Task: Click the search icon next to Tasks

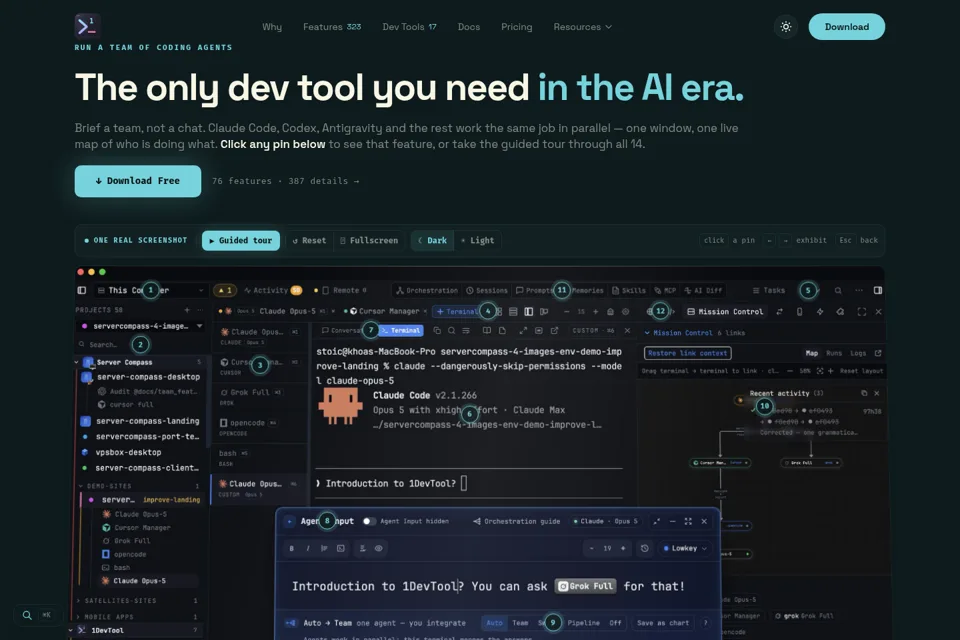Action: pos(838,290)
